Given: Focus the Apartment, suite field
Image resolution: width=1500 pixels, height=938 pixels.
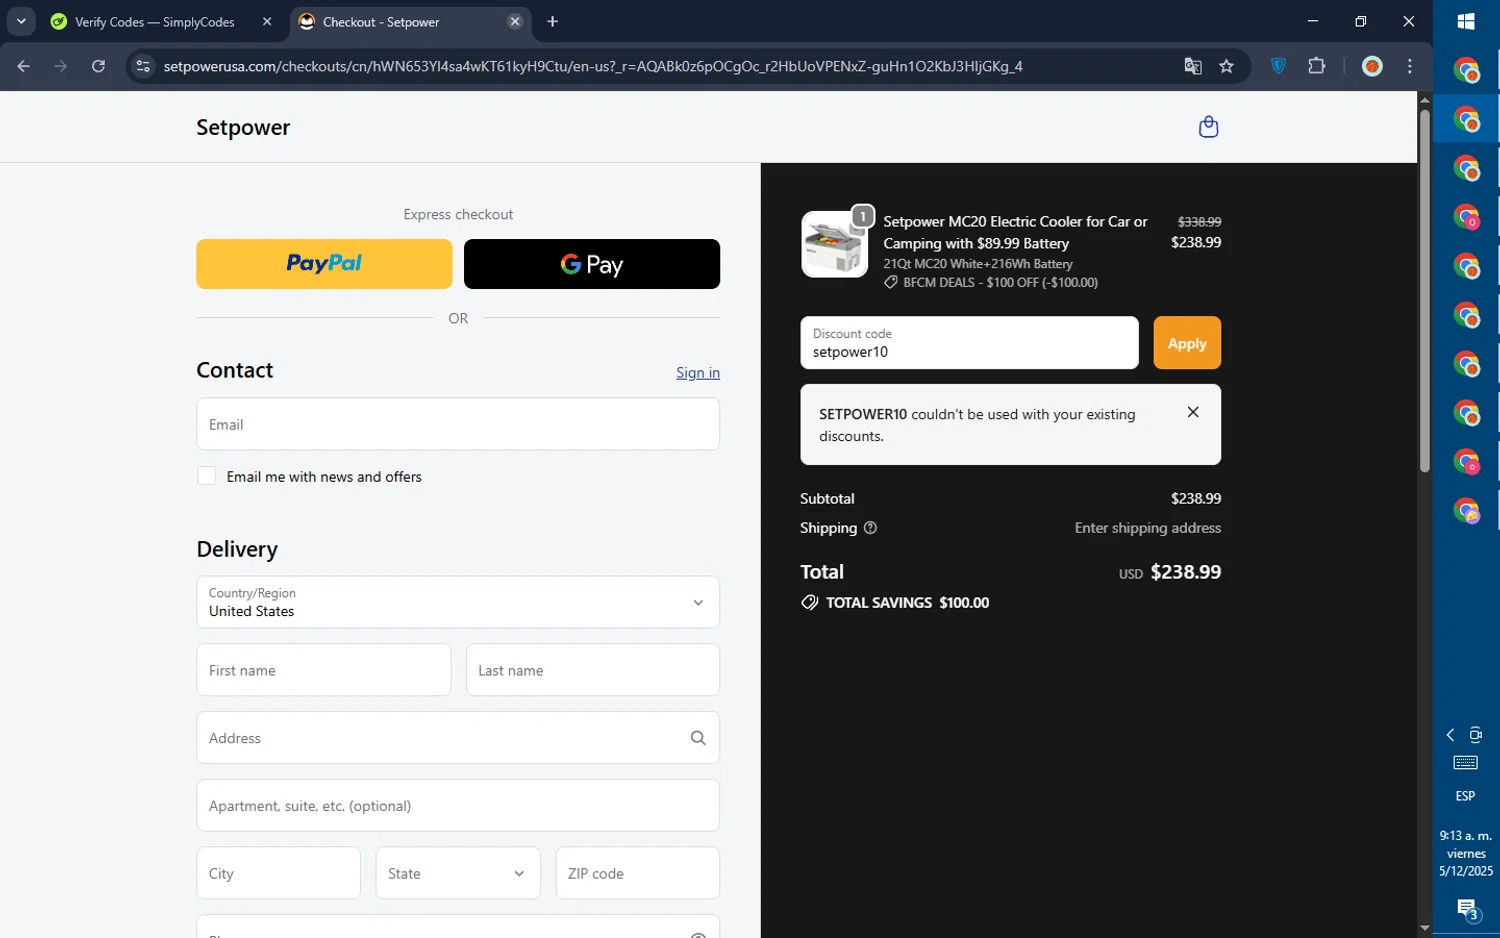Looking at the screenshot, I should pyautogui.click(x=458, y=806).
